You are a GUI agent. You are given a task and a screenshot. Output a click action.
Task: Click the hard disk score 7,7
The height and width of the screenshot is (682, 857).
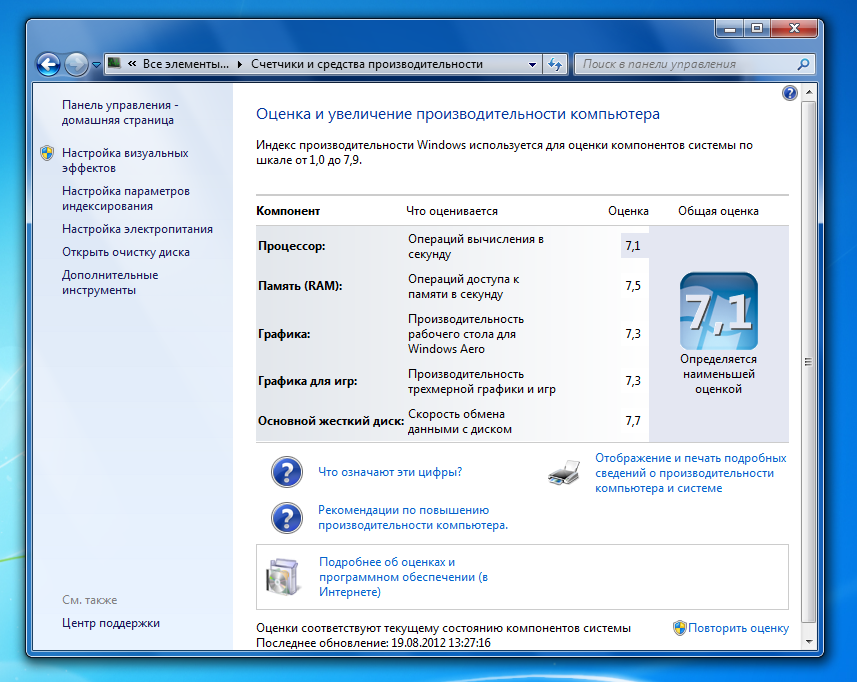click(633, 421)
